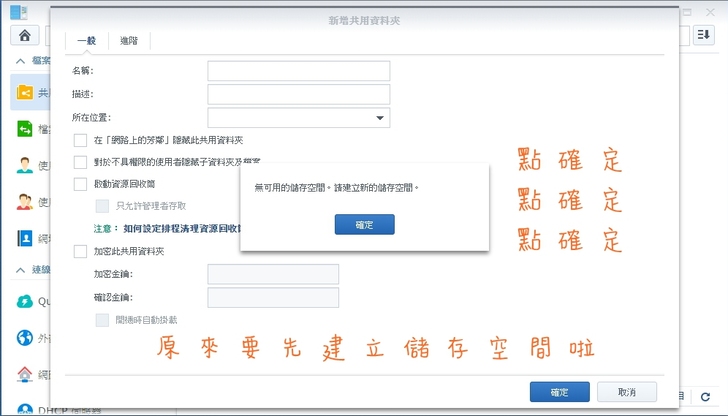Toggle hide subfolders from unauthorized users checkbox
The width and height of the screenshot is (728, 416).
[x=80, y=162]
